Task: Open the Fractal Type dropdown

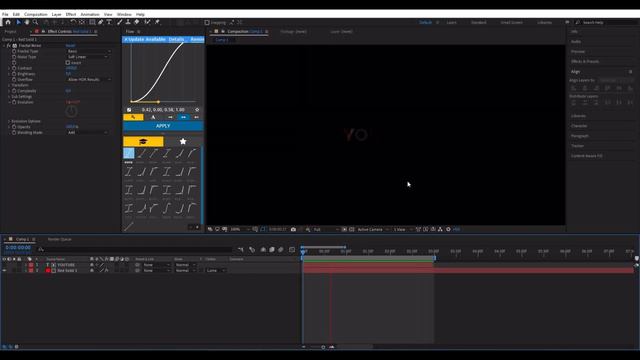Action: pyautogui.click(x=89, y=51)
